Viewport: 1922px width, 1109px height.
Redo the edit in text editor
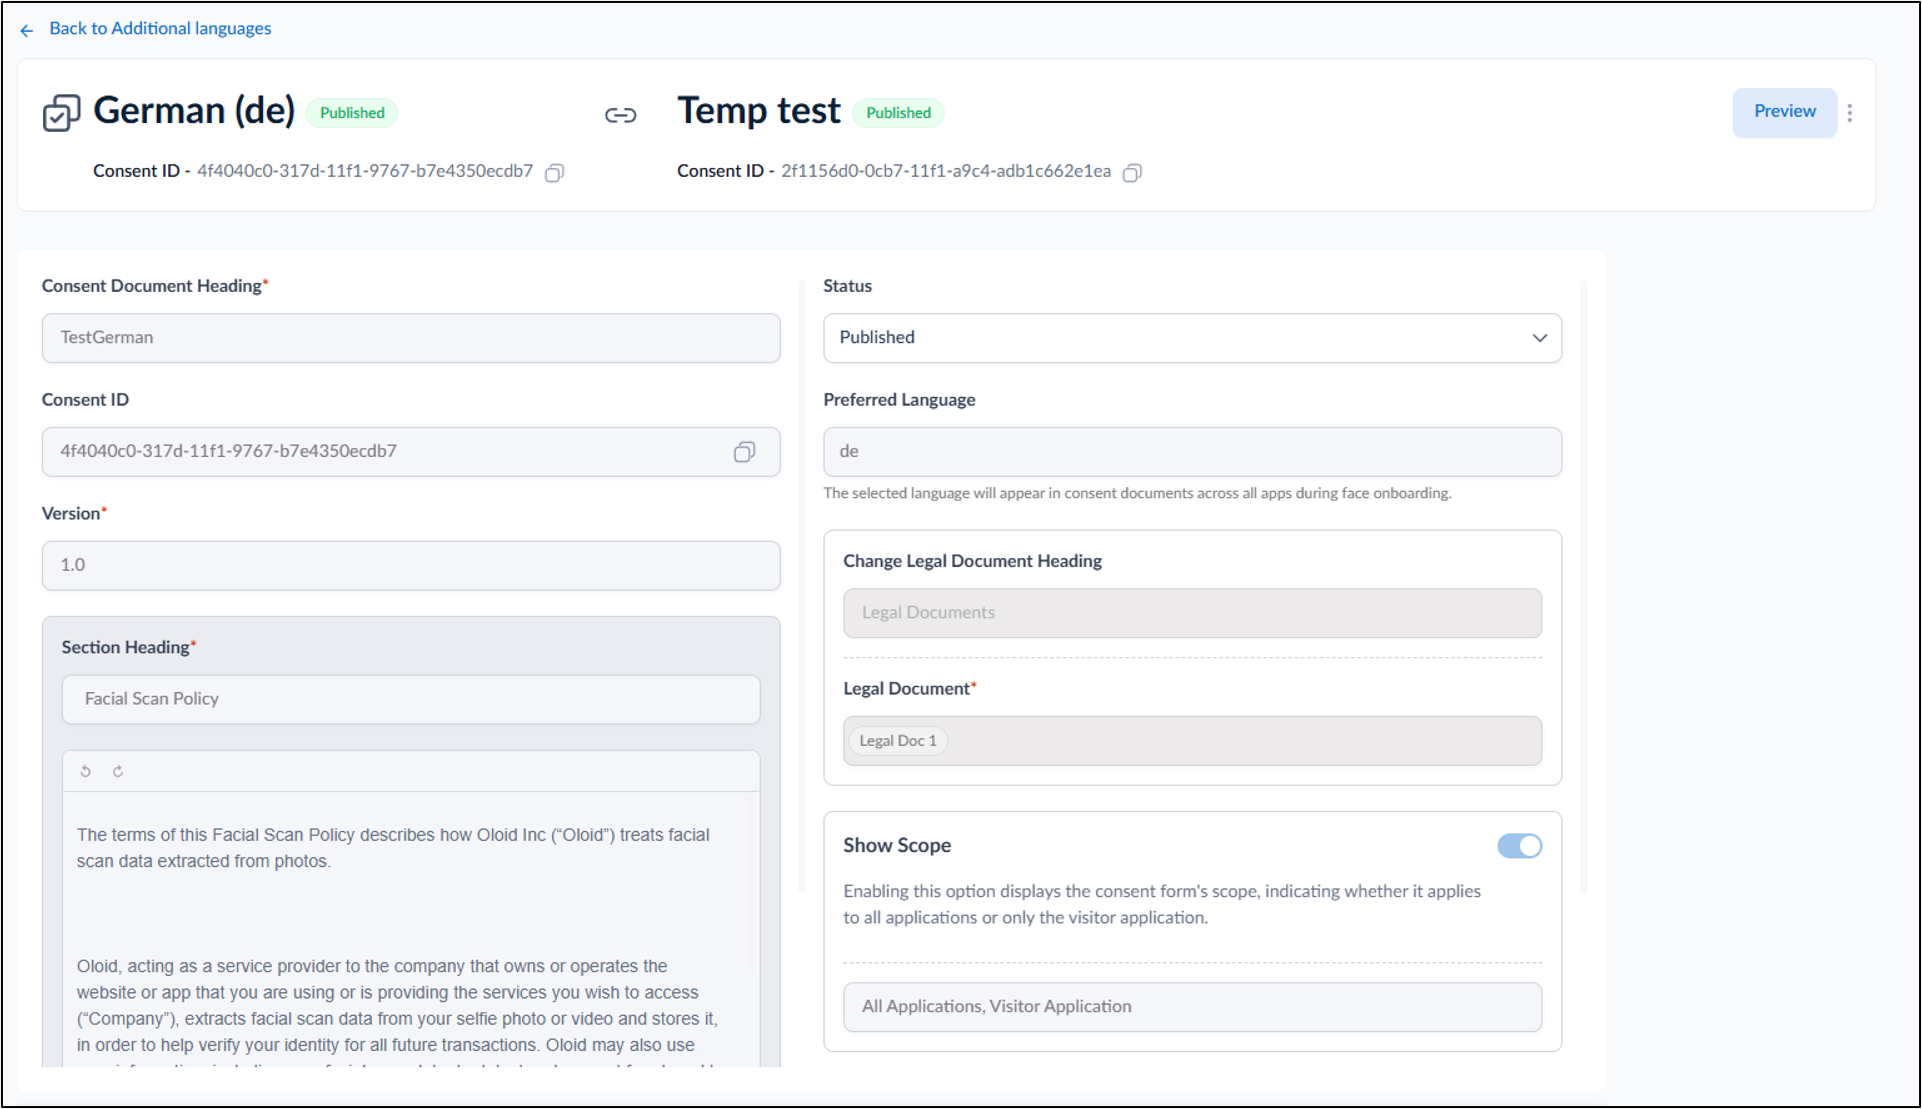click(x=118, y=771)
